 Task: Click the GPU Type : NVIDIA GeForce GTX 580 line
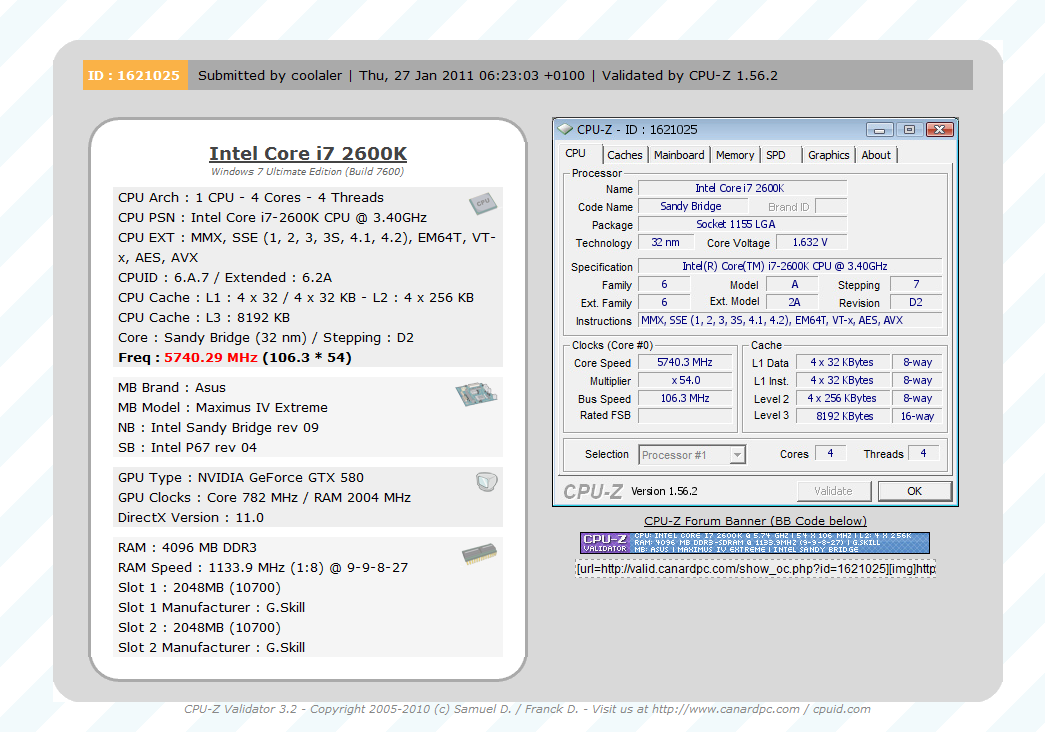(x=241, y=477)
